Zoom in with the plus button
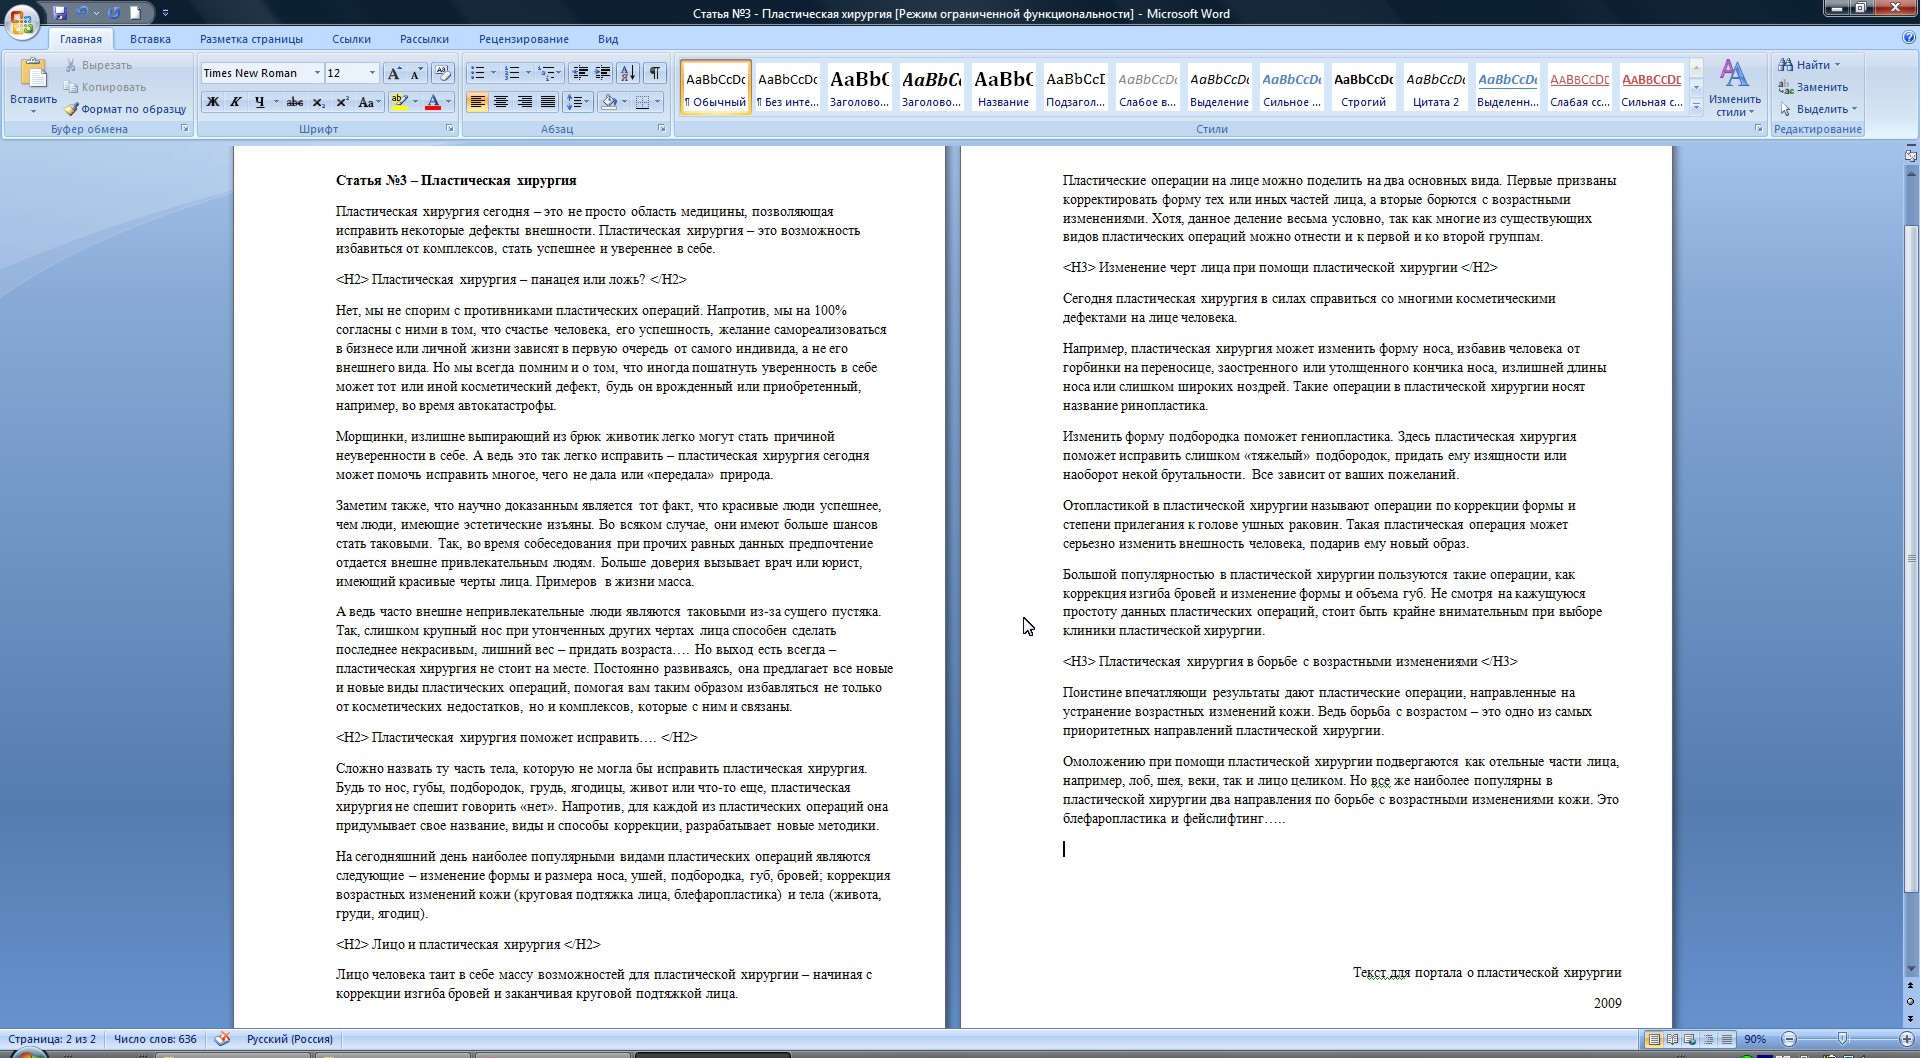1921x1058 pixels. point(1906,1039)
